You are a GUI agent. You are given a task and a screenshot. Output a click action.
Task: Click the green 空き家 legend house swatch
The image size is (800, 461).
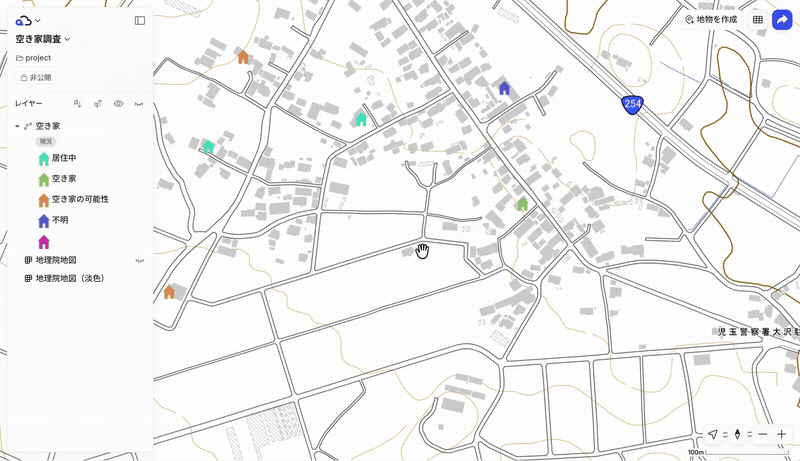[x=44, y=180]
